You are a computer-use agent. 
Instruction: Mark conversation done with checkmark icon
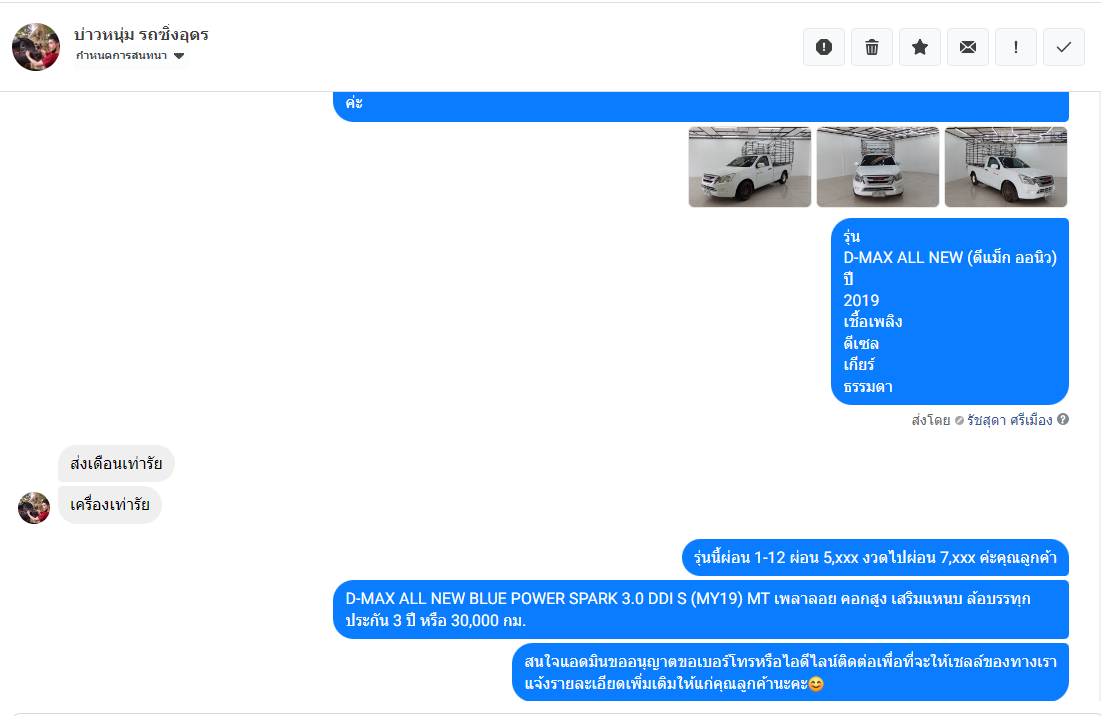(1064, 47)
